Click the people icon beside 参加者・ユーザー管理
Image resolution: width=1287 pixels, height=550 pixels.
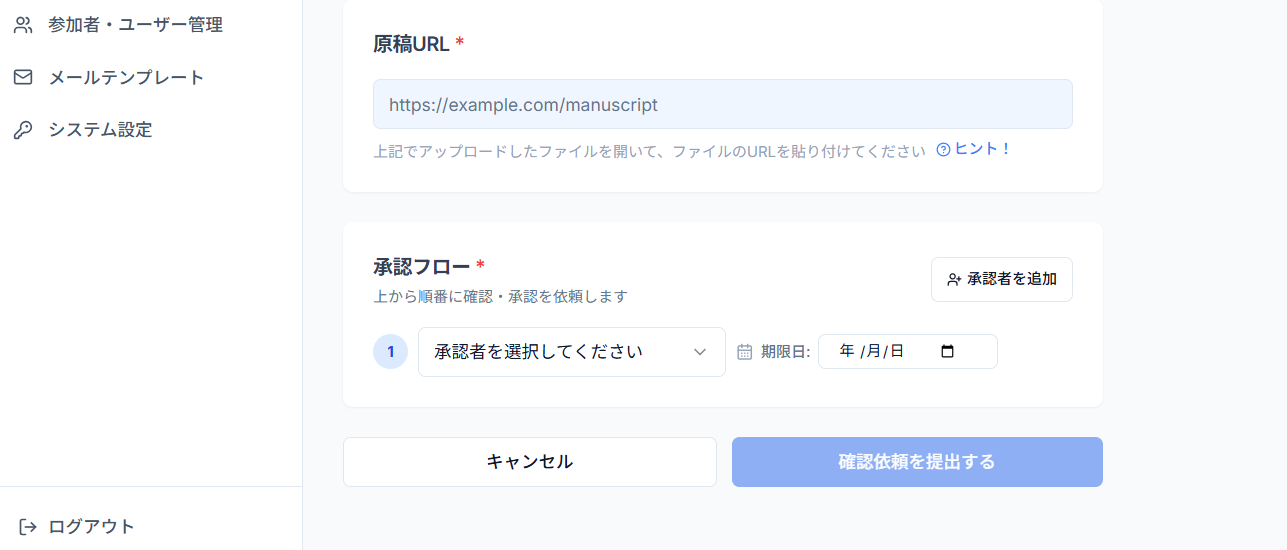tap(23, 25)
